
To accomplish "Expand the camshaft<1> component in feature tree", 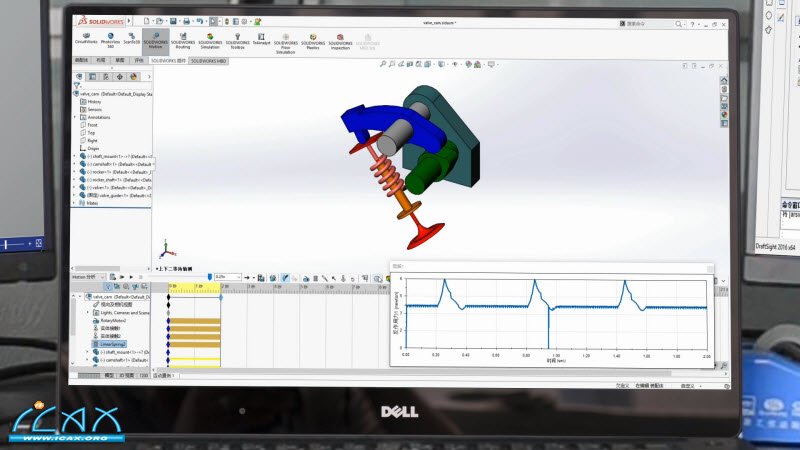I will point(75,164).
